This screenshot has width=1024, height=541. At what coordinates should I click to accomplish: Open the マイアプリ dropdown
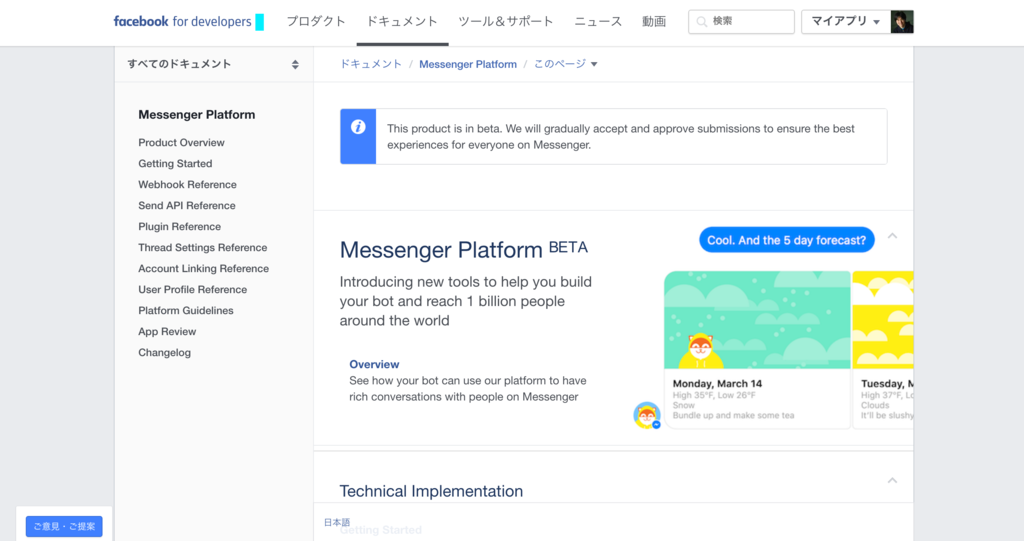click(846, 22)
